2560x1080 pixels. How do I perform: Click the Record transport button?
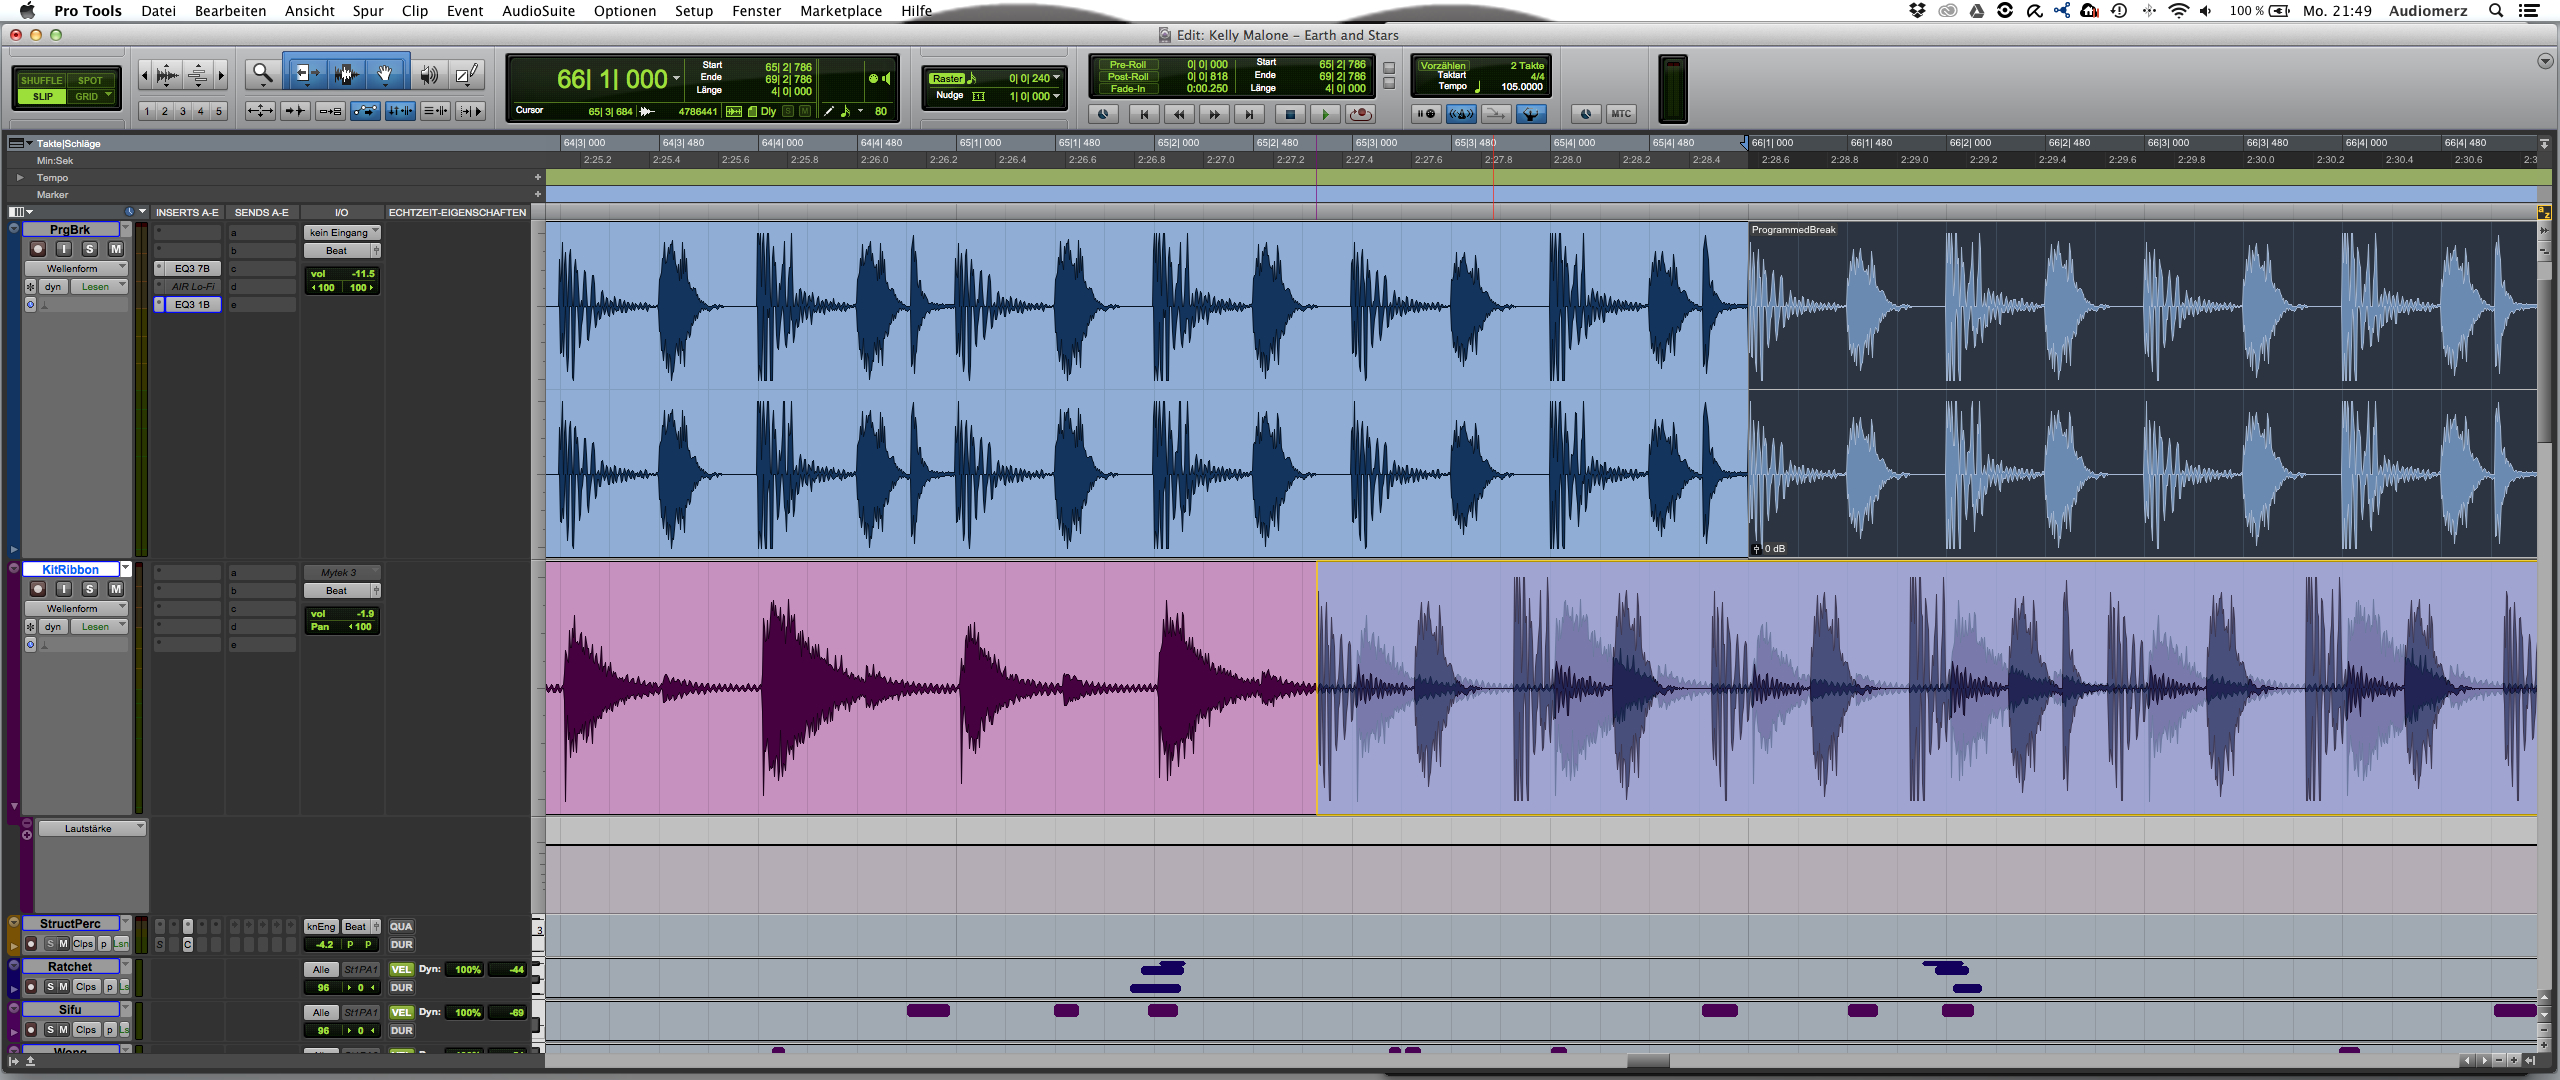coord(1361,114)
